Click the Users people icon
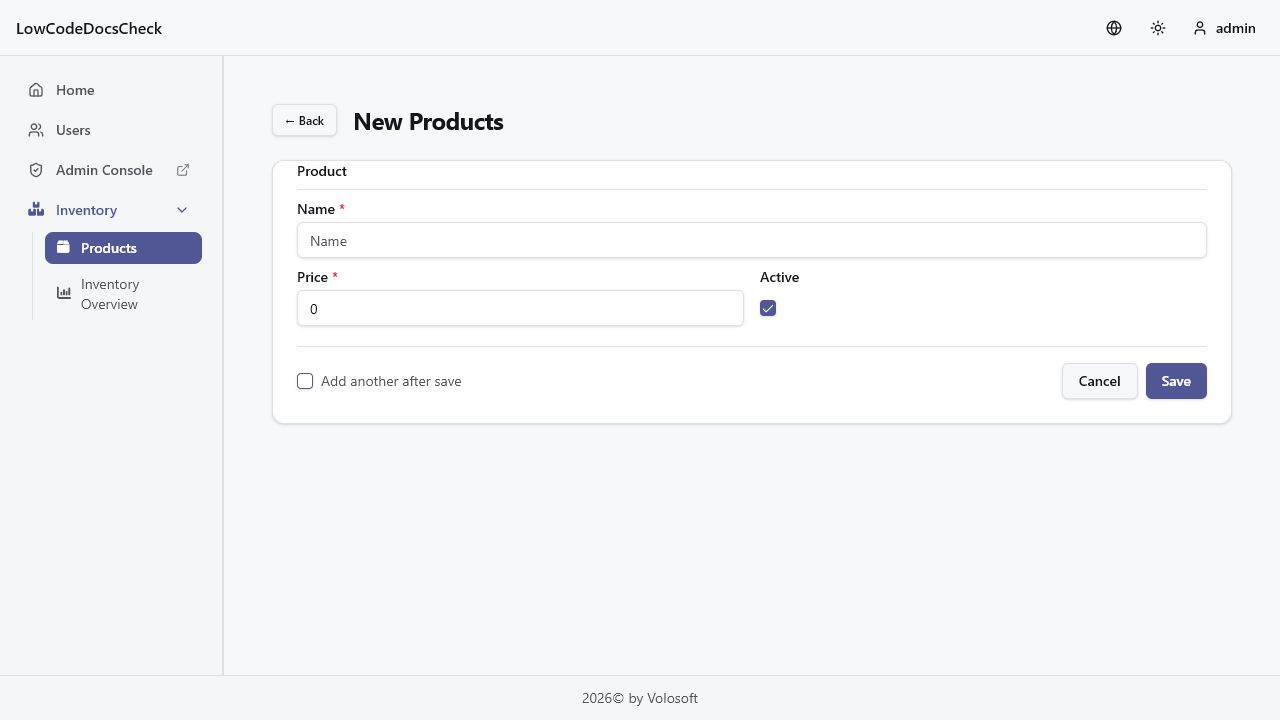The image size is (1280, 720). pos(36,130)
